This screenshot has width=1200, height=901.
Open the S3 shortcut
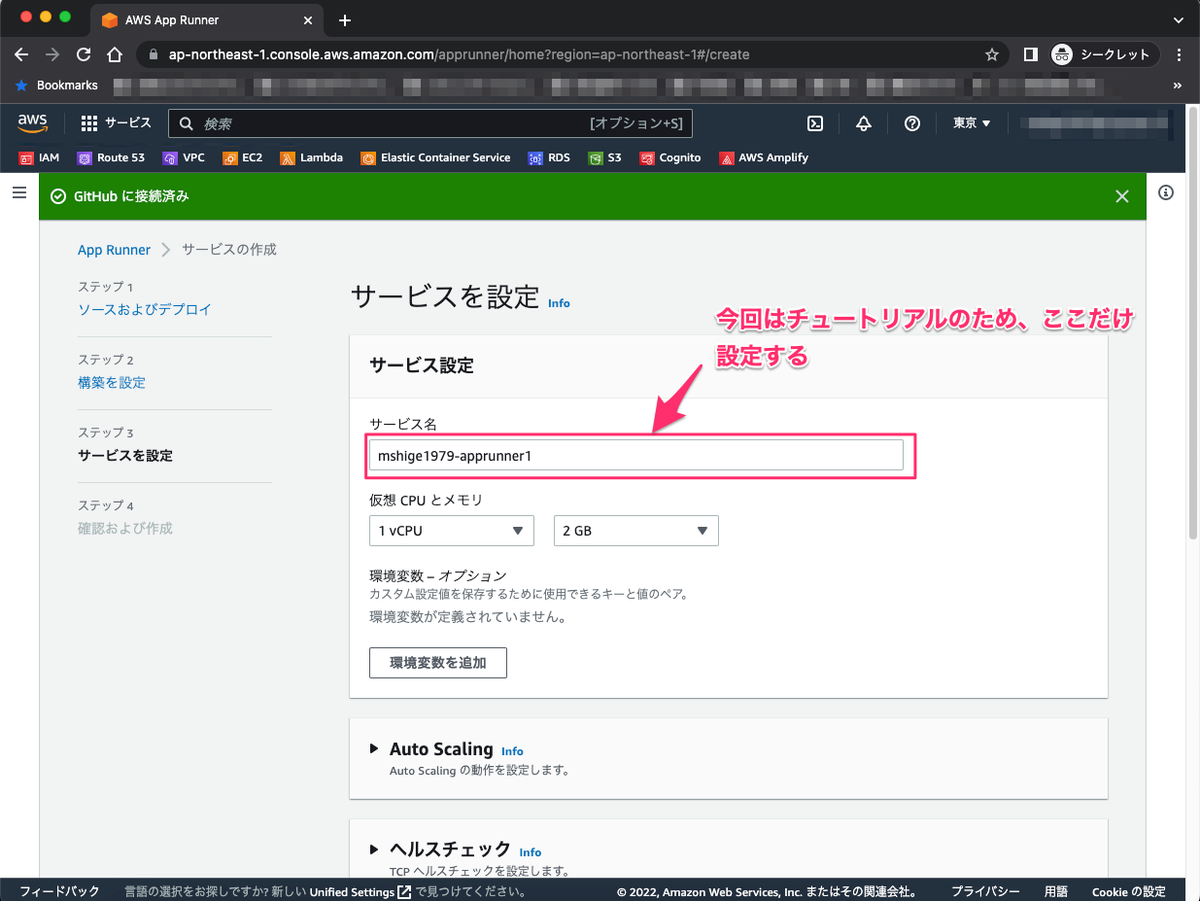[605, 158]
